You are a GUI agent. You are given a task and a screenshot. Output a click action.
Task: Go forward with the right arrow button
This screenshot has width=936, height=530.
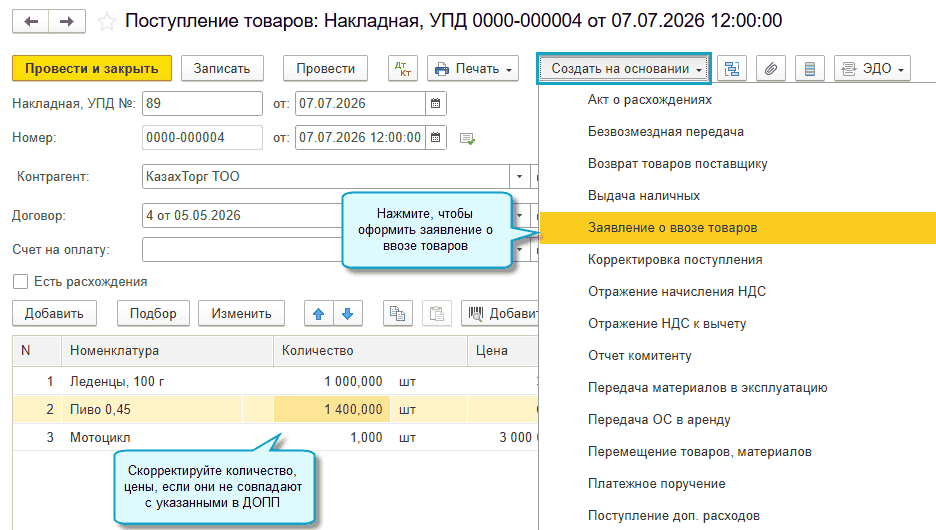coord(67,22)
